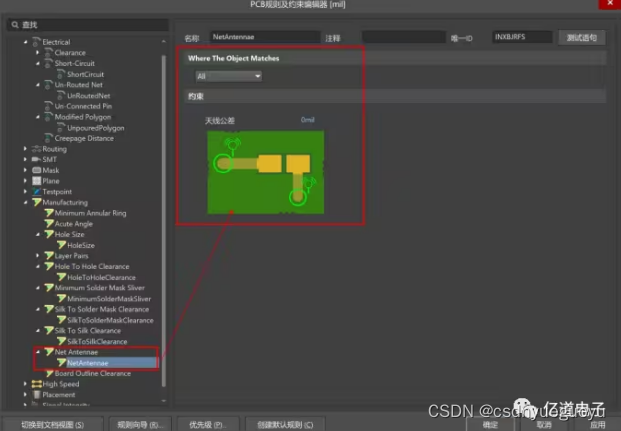This screenshot has height=431, width=621.
Task: Expand the Plane category arrow
Action: click(x=25, y=181)
